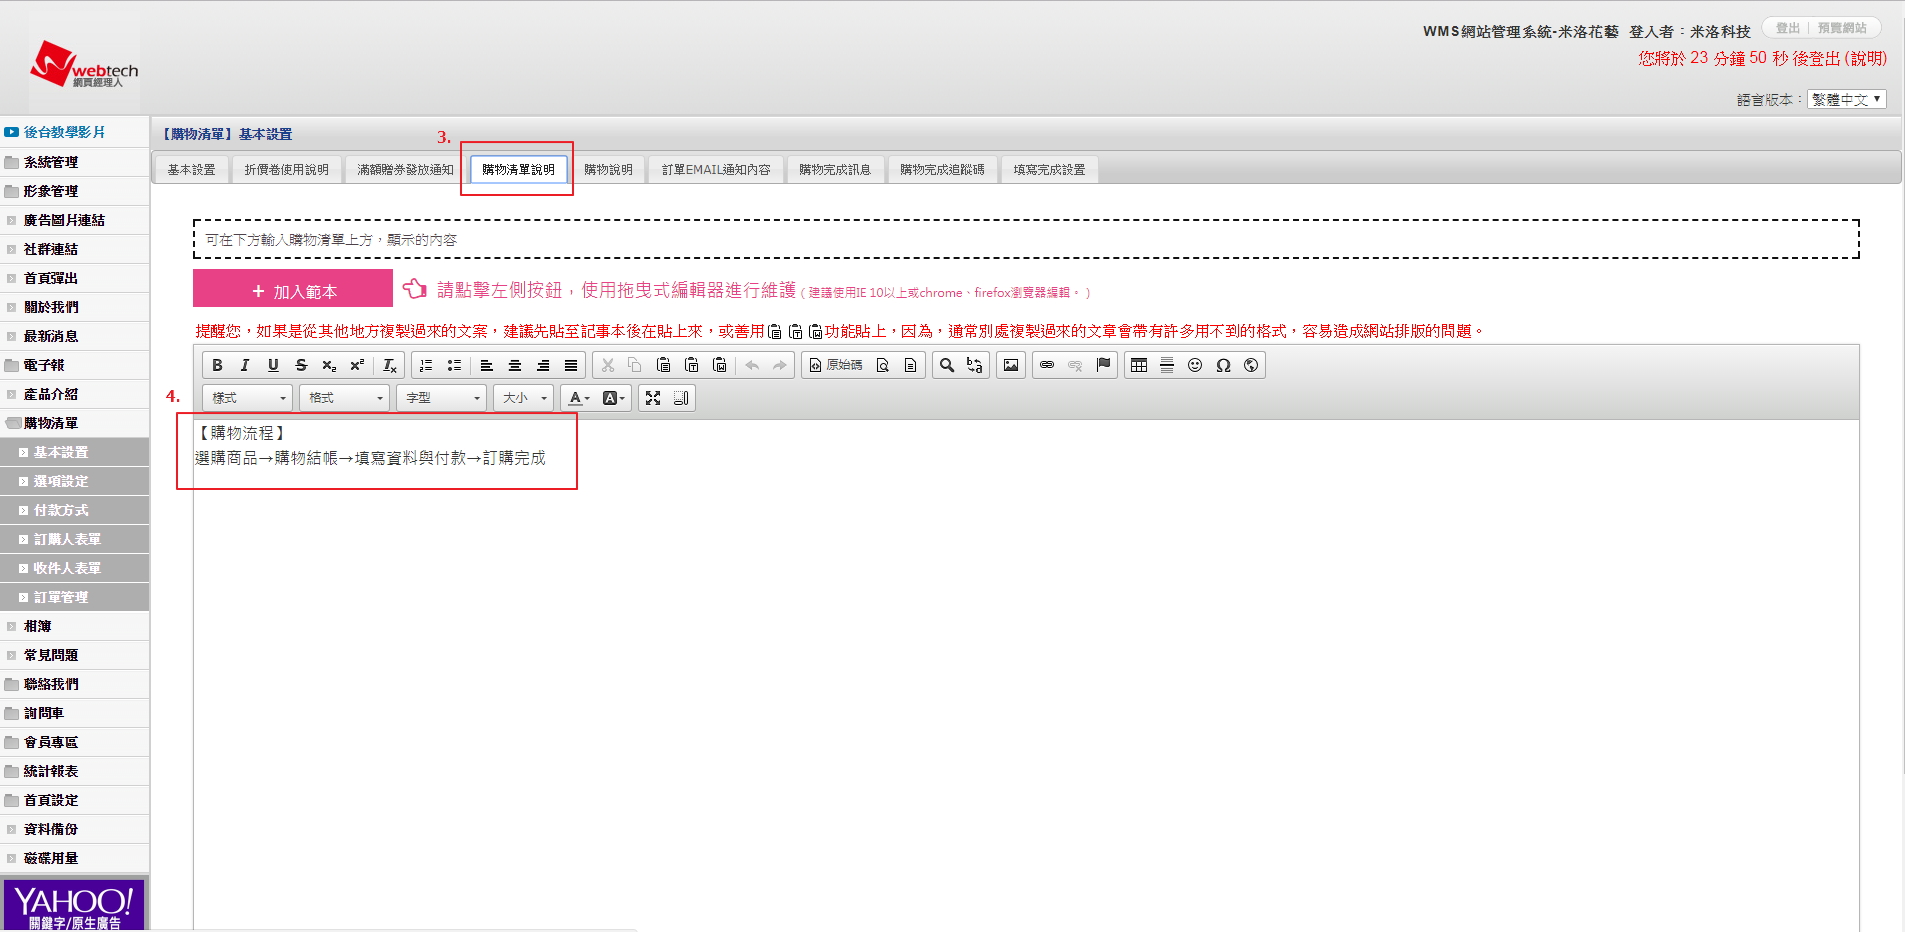Open the find (magnifier) tool

(x=947, y=366)
